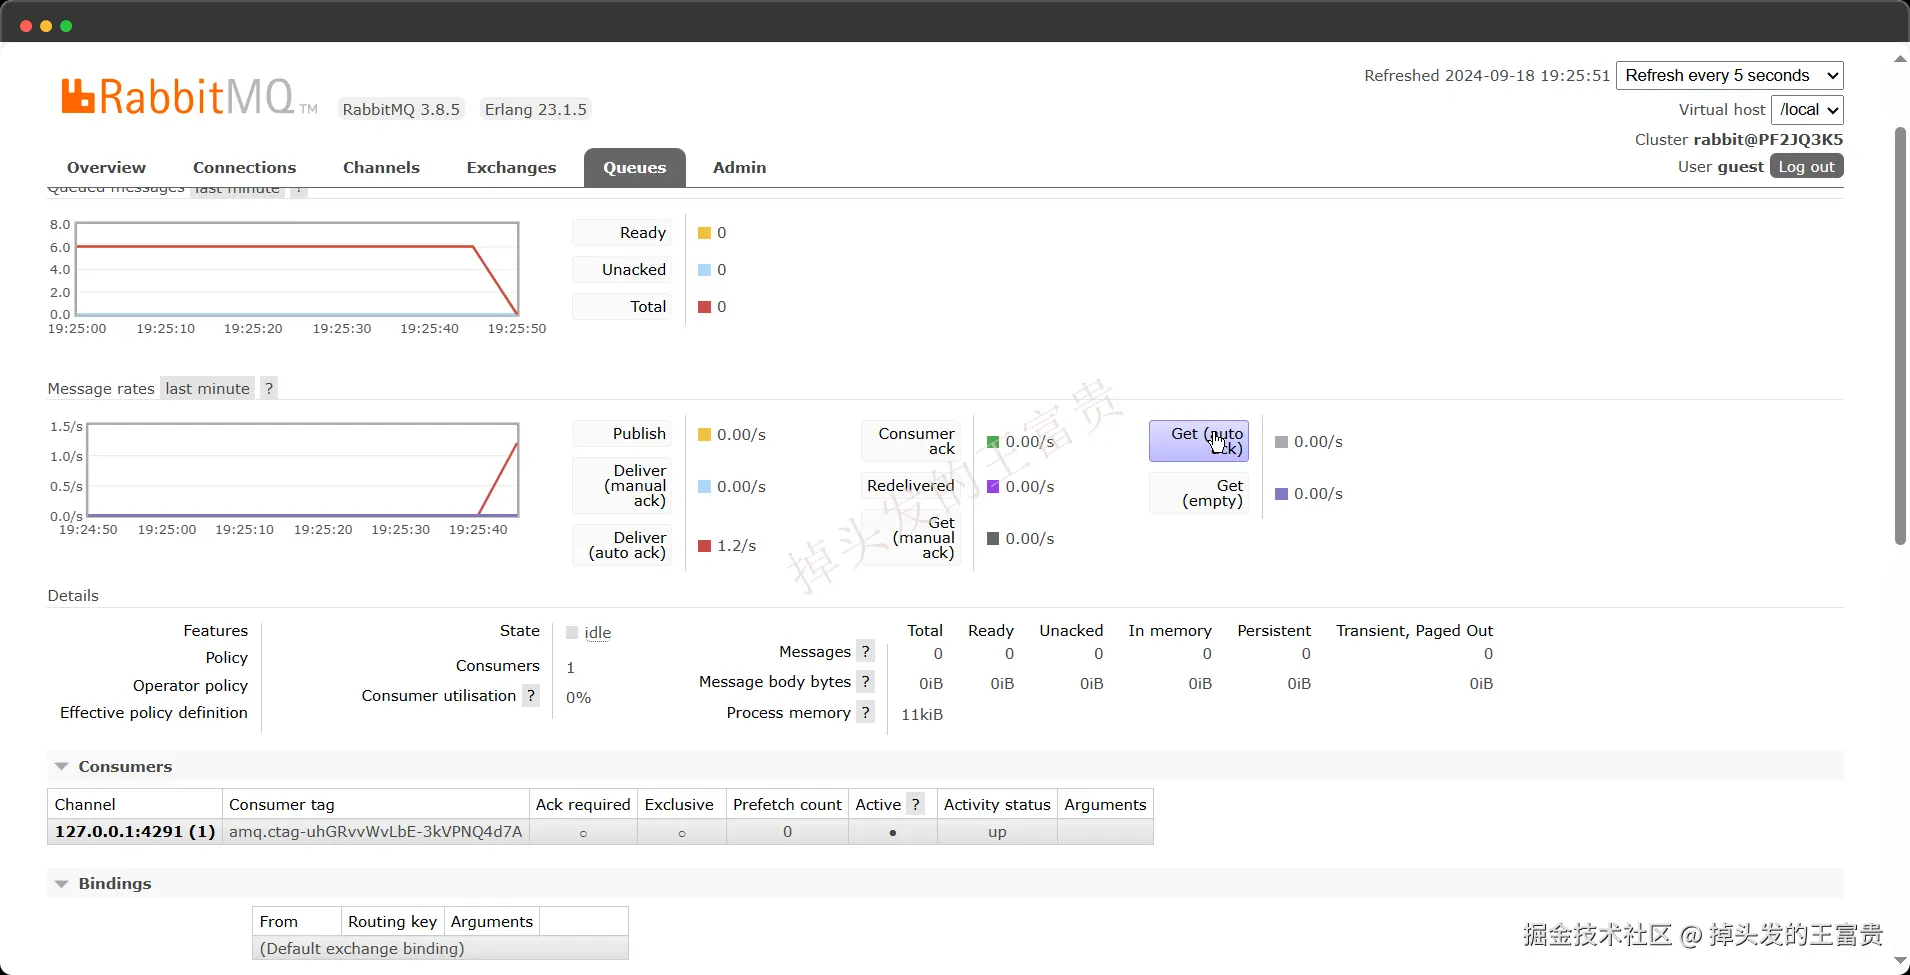This screenshot has height=975, width=1910.
Task: Click the green Consumer ack swatch
Action: pyautogui.click(x=993, y=442)
